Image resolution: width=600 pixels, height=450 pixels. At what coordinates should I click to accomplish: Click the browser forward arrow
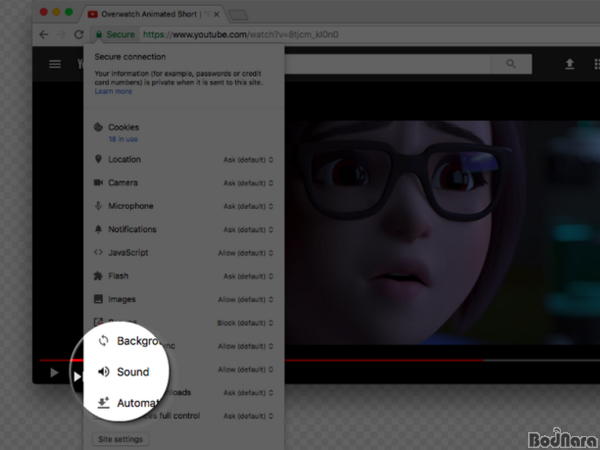[x=61, y=34]
